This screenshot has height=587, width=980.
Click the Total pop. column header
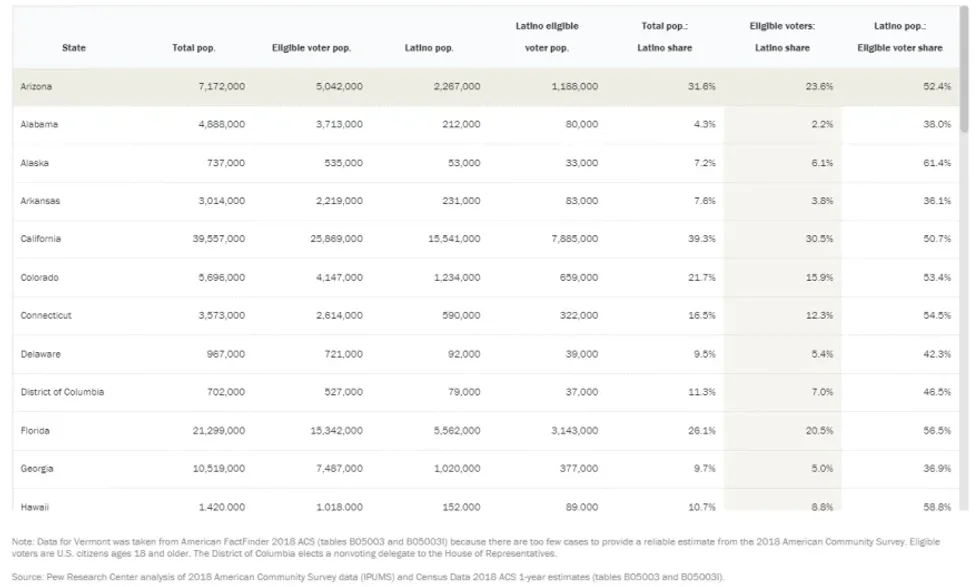(x=193, y=48)
